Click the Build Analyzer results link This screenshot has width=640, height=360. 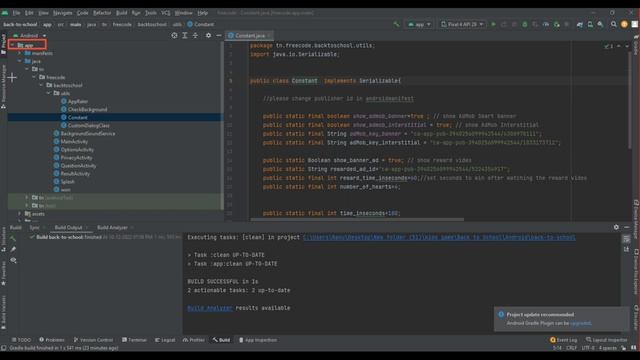[210, 308]
